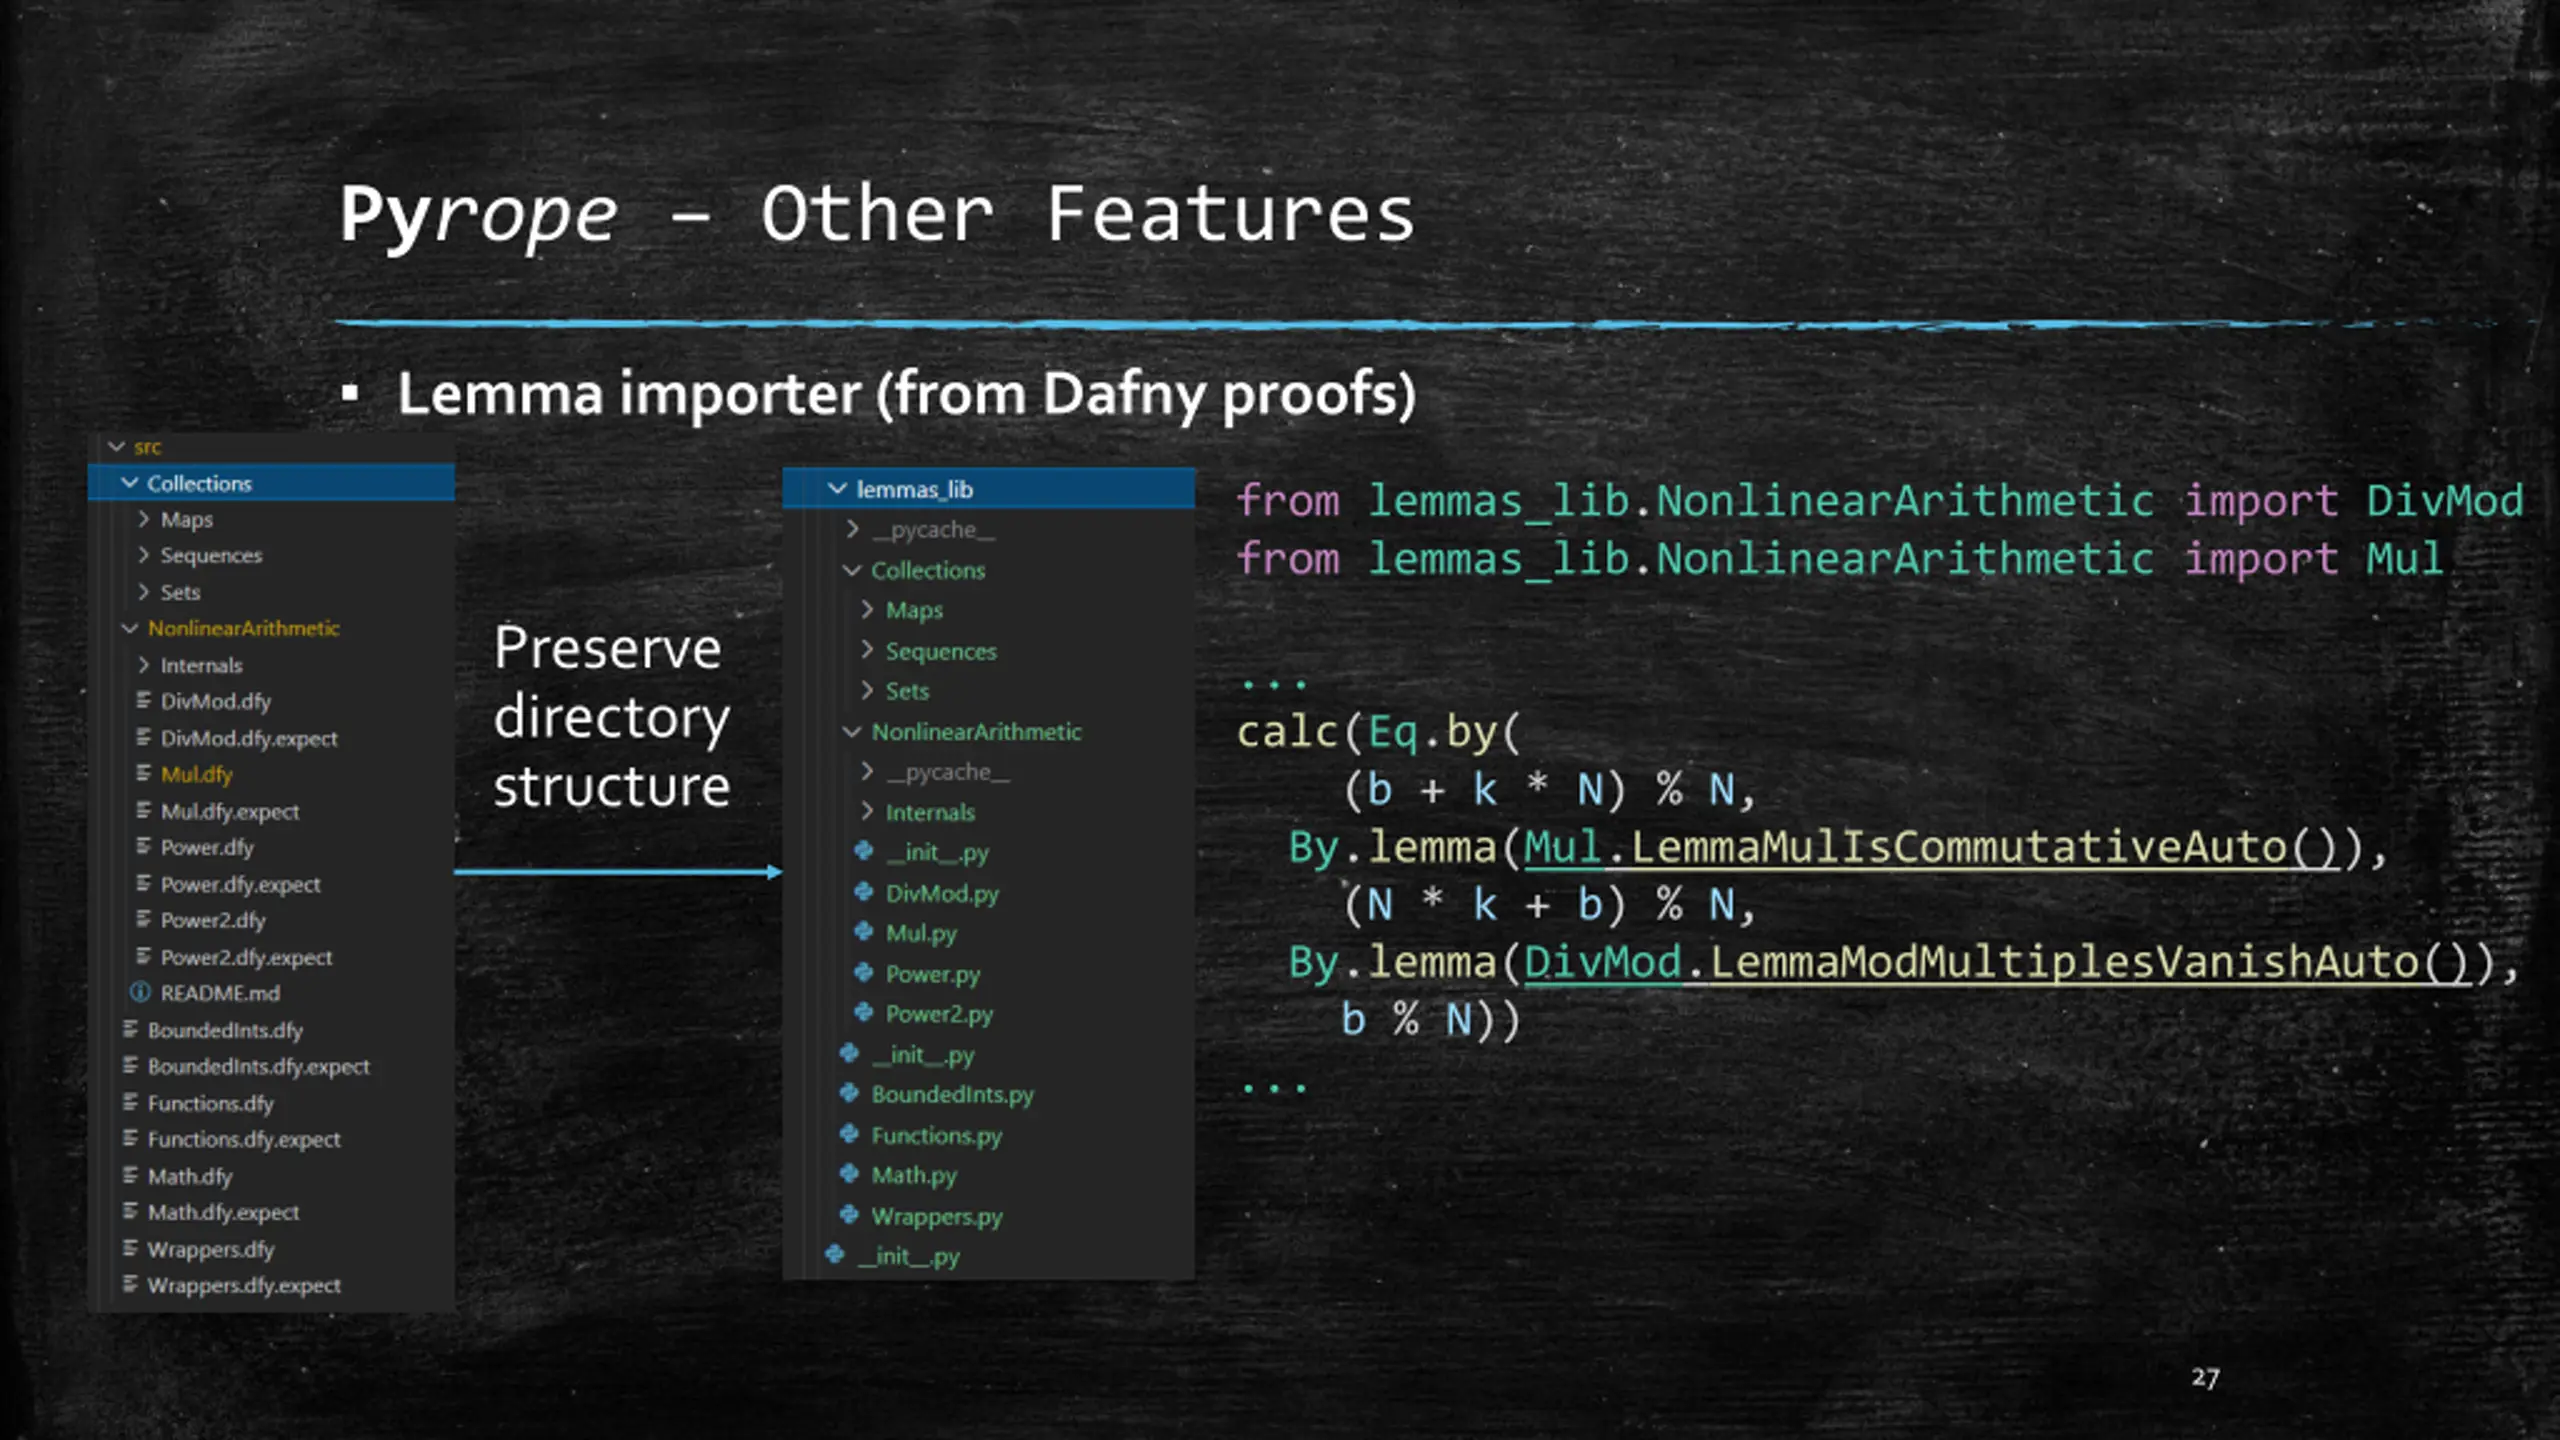Click Python icon of the bottom-most __init__.py
The height and width of the screenshot is (1440, 2560).
tap(835, 1254)
